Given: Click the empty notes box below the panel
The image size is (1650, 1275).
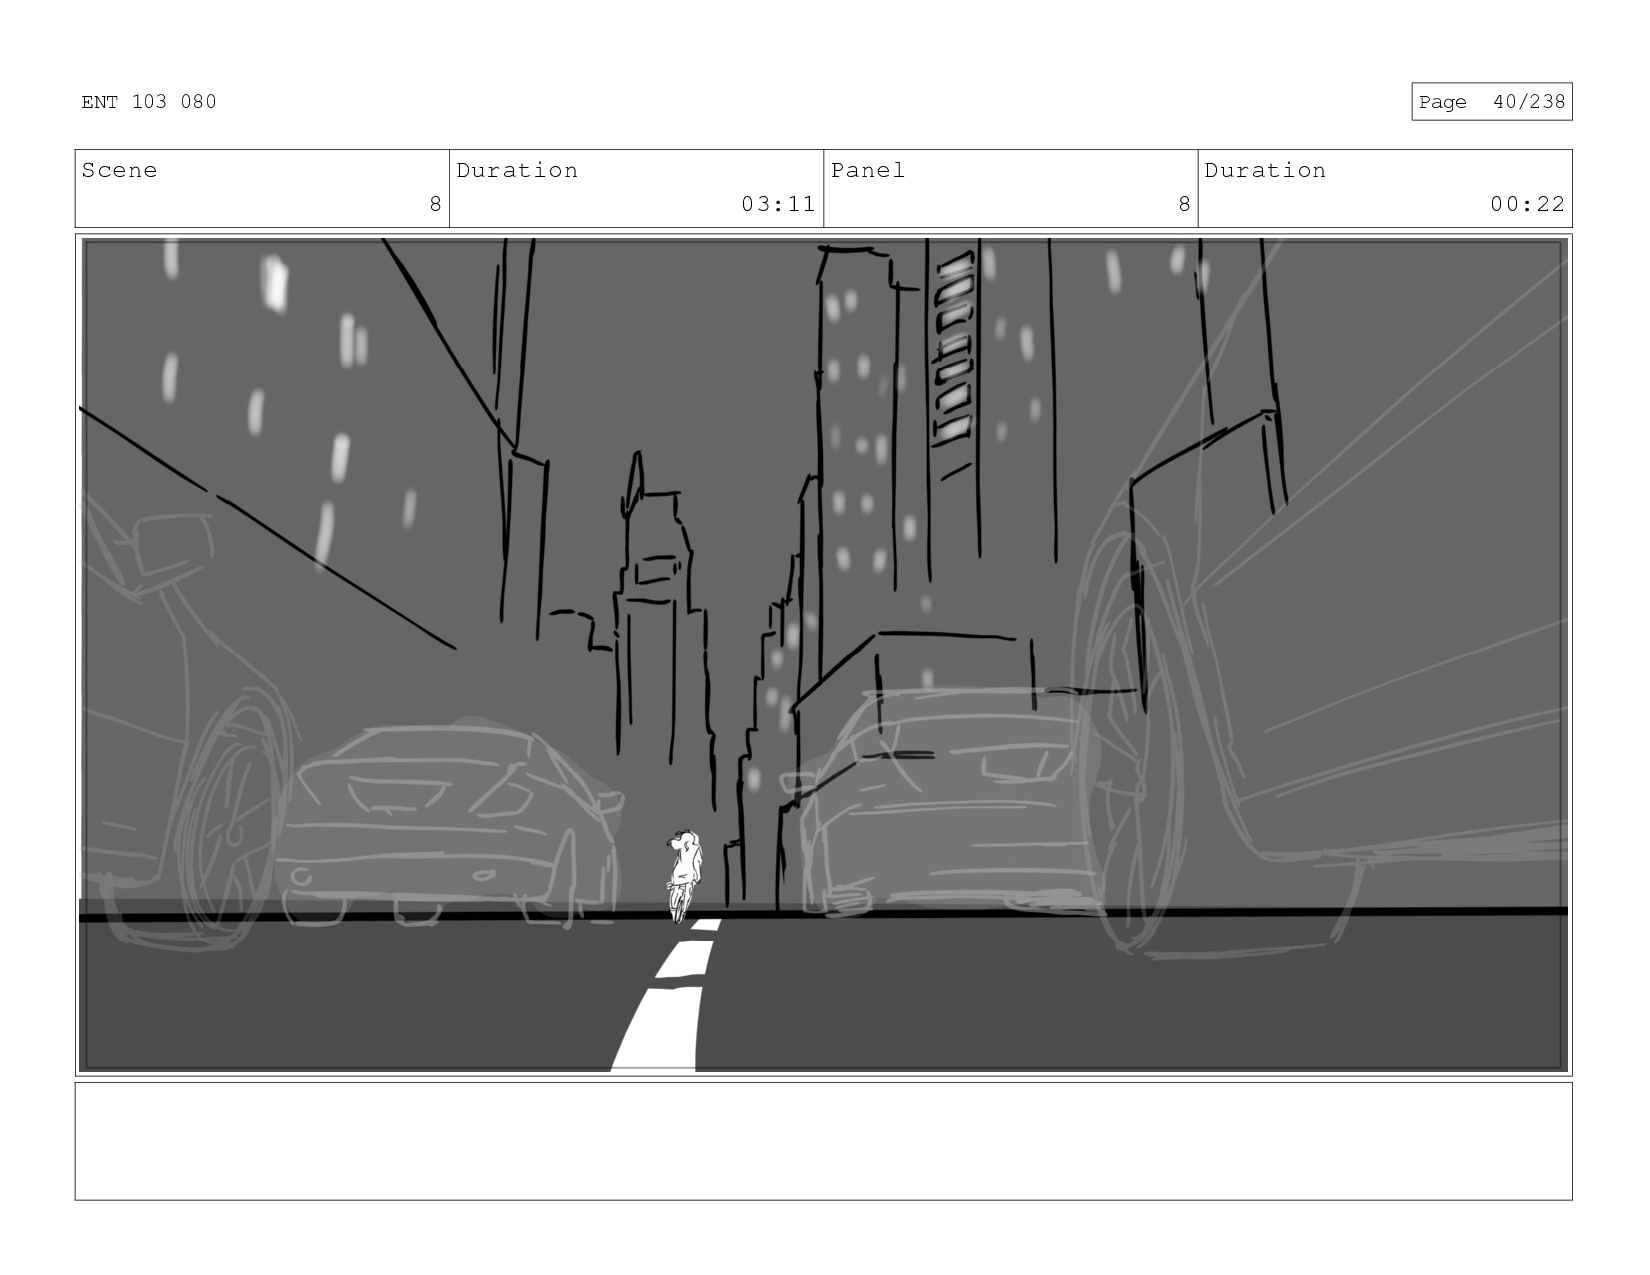Looking at the screenshot, I should click(x=823, y=1141).
